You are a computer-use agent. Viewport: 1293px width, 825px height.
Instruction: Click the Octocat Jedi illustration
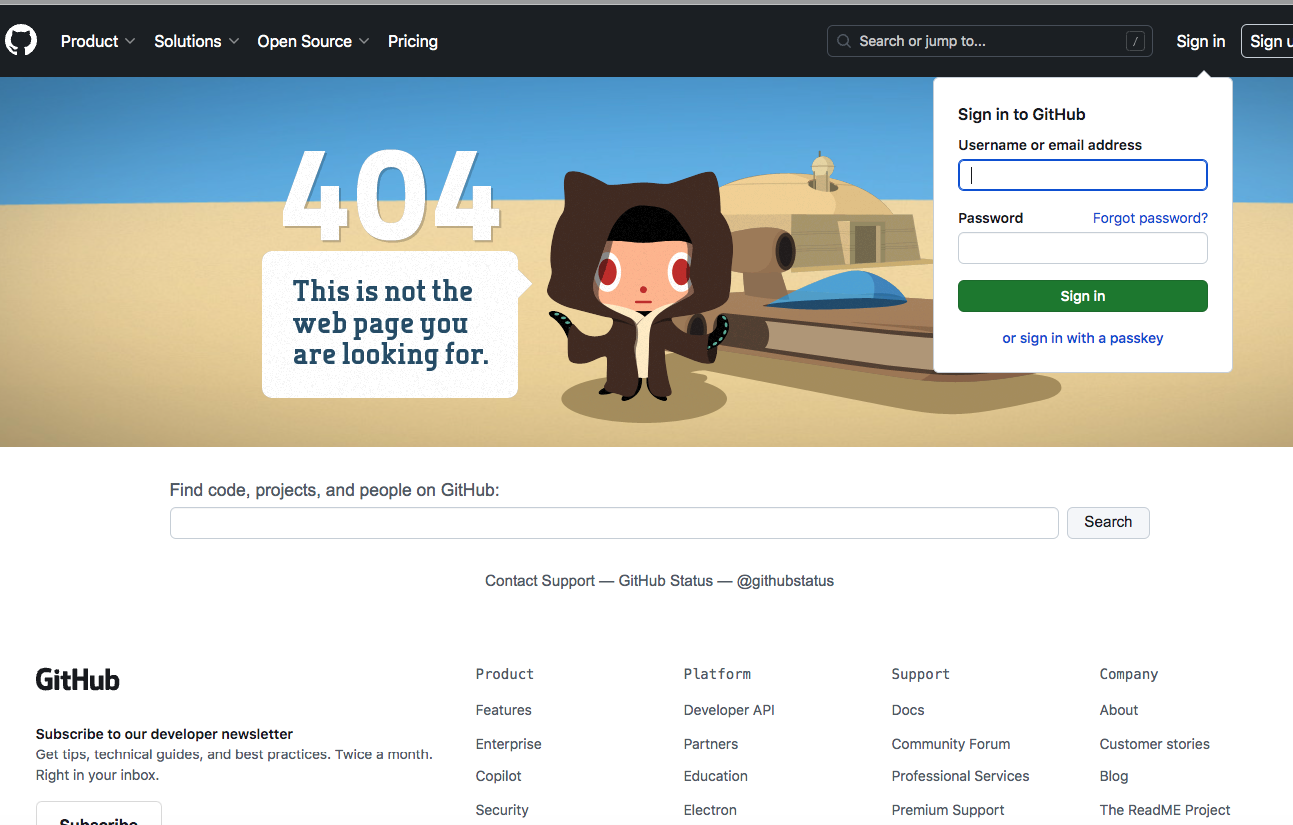click(640, 285)
